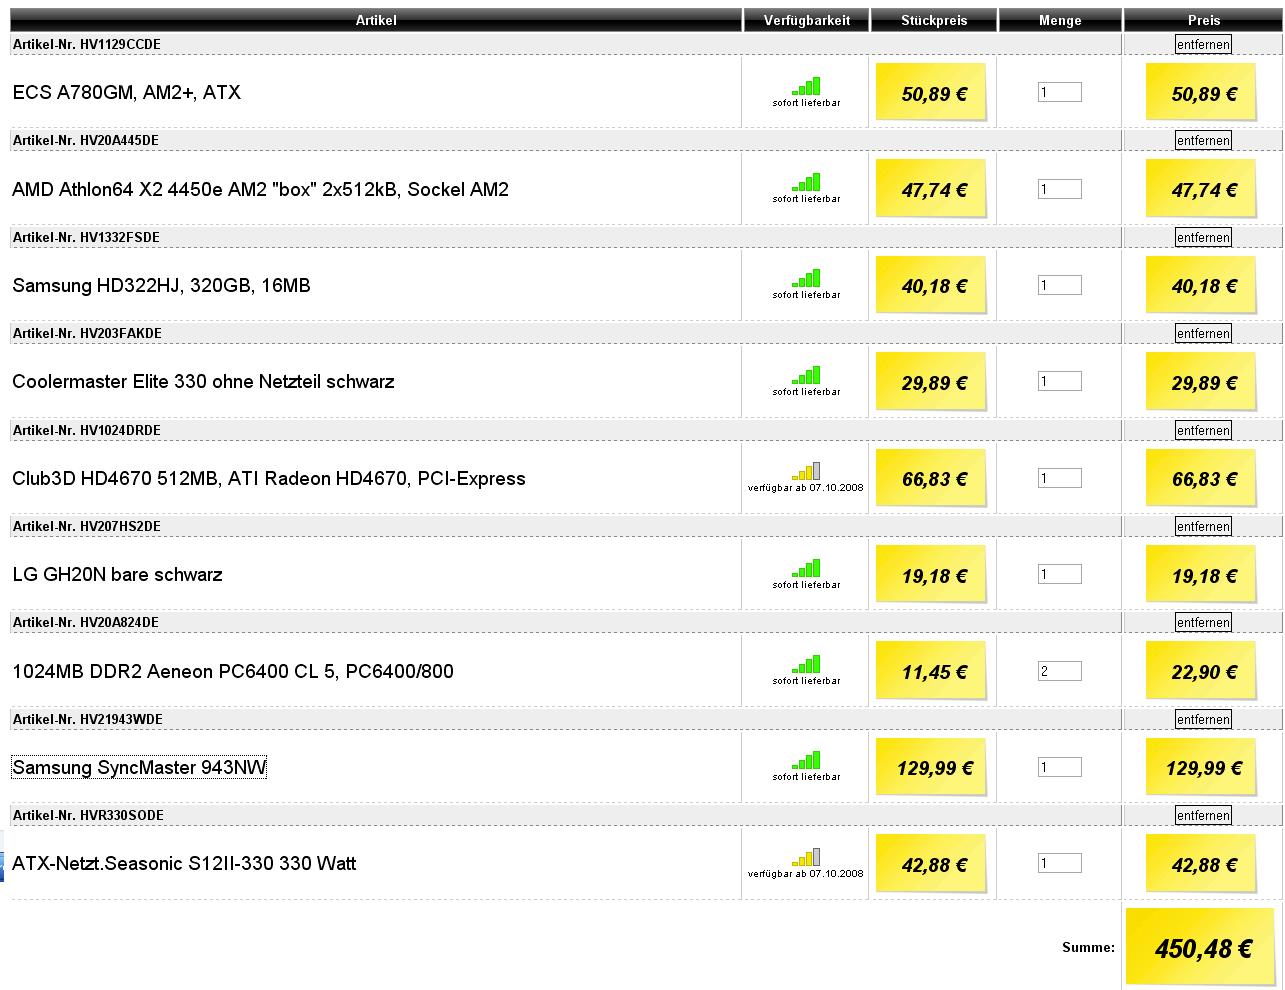Remove 1024MB DDR2 Aeneon via entfernen button
This screenshot has width=1285, height=990.
tap(1203, 622)
